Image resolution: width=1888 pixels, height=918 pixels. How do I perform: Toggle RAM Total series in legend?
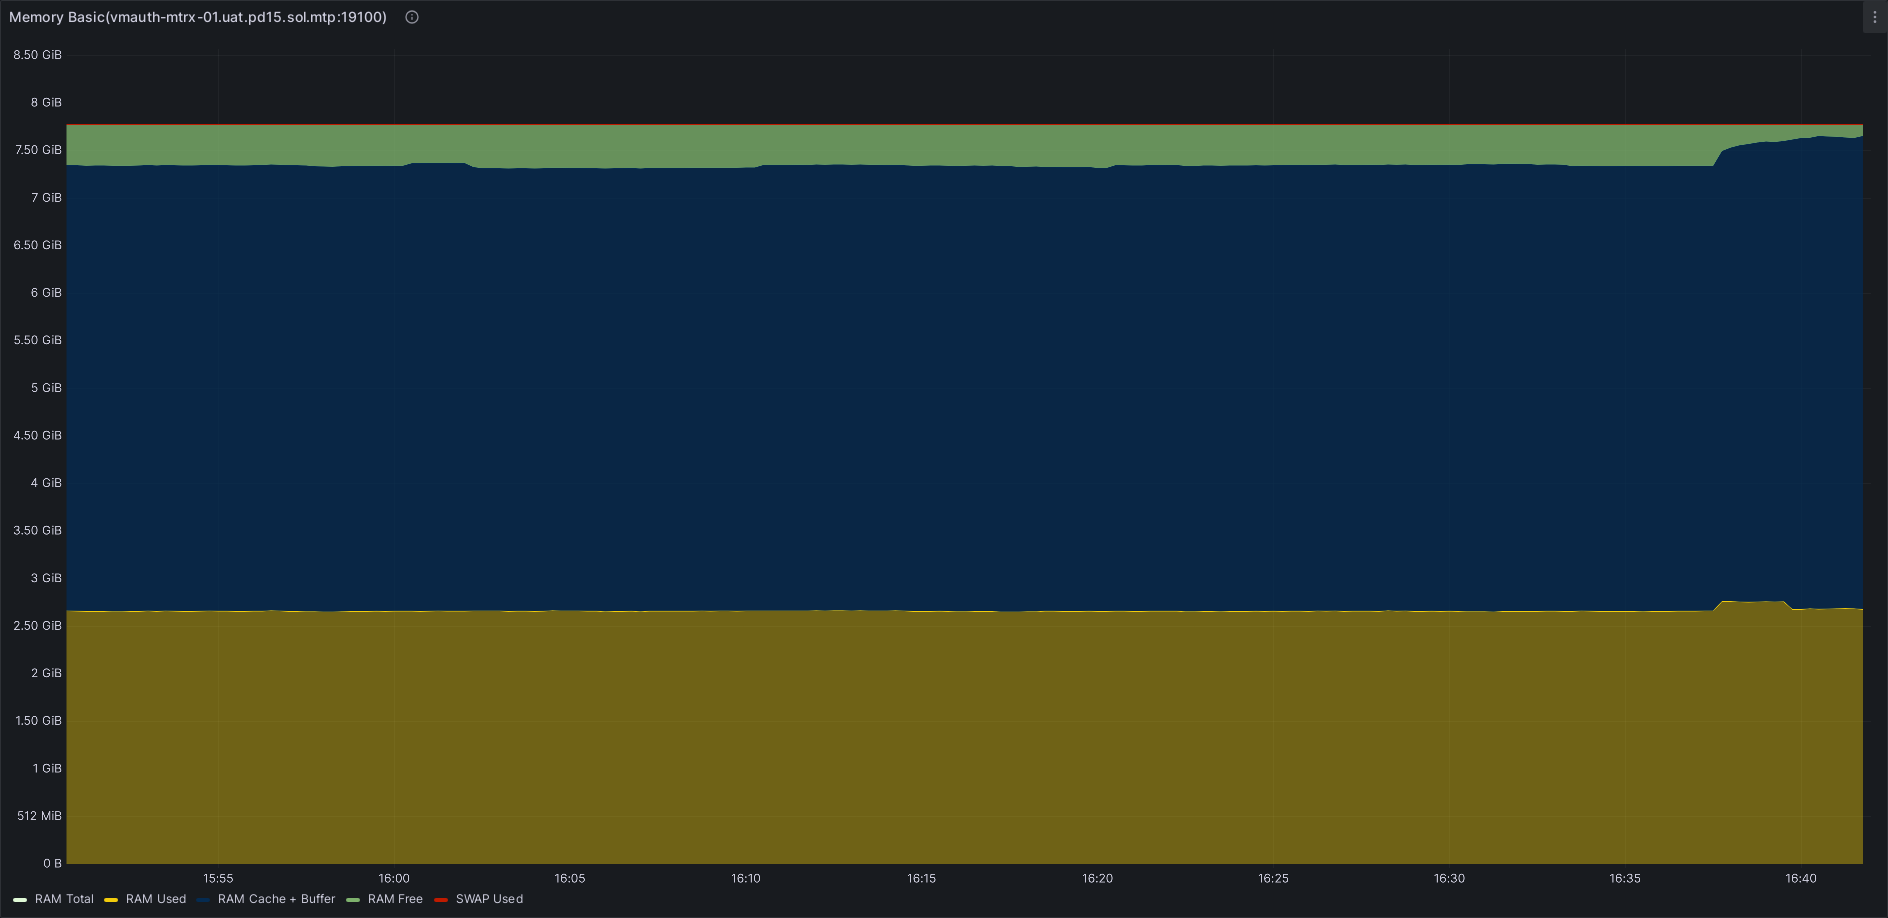64,899
